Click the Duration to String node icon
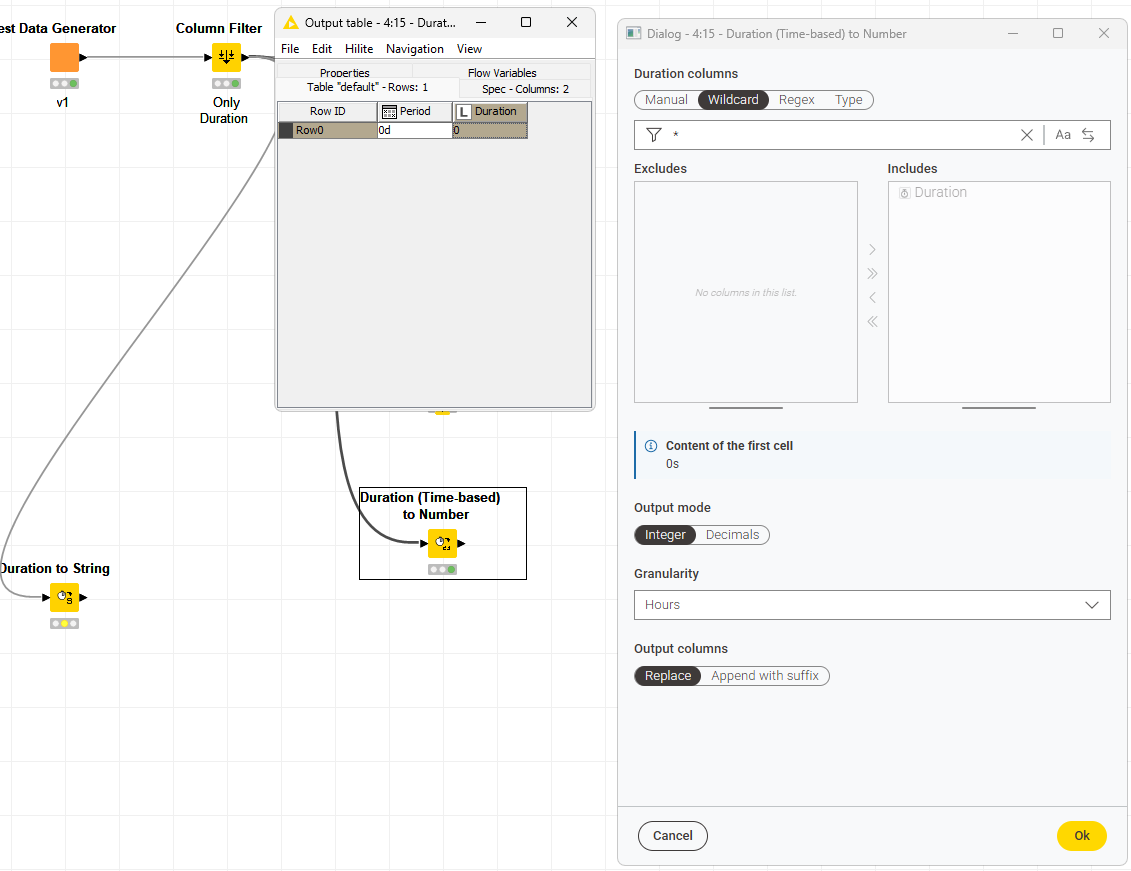1131x871 pixels. (x=64, y=597)
